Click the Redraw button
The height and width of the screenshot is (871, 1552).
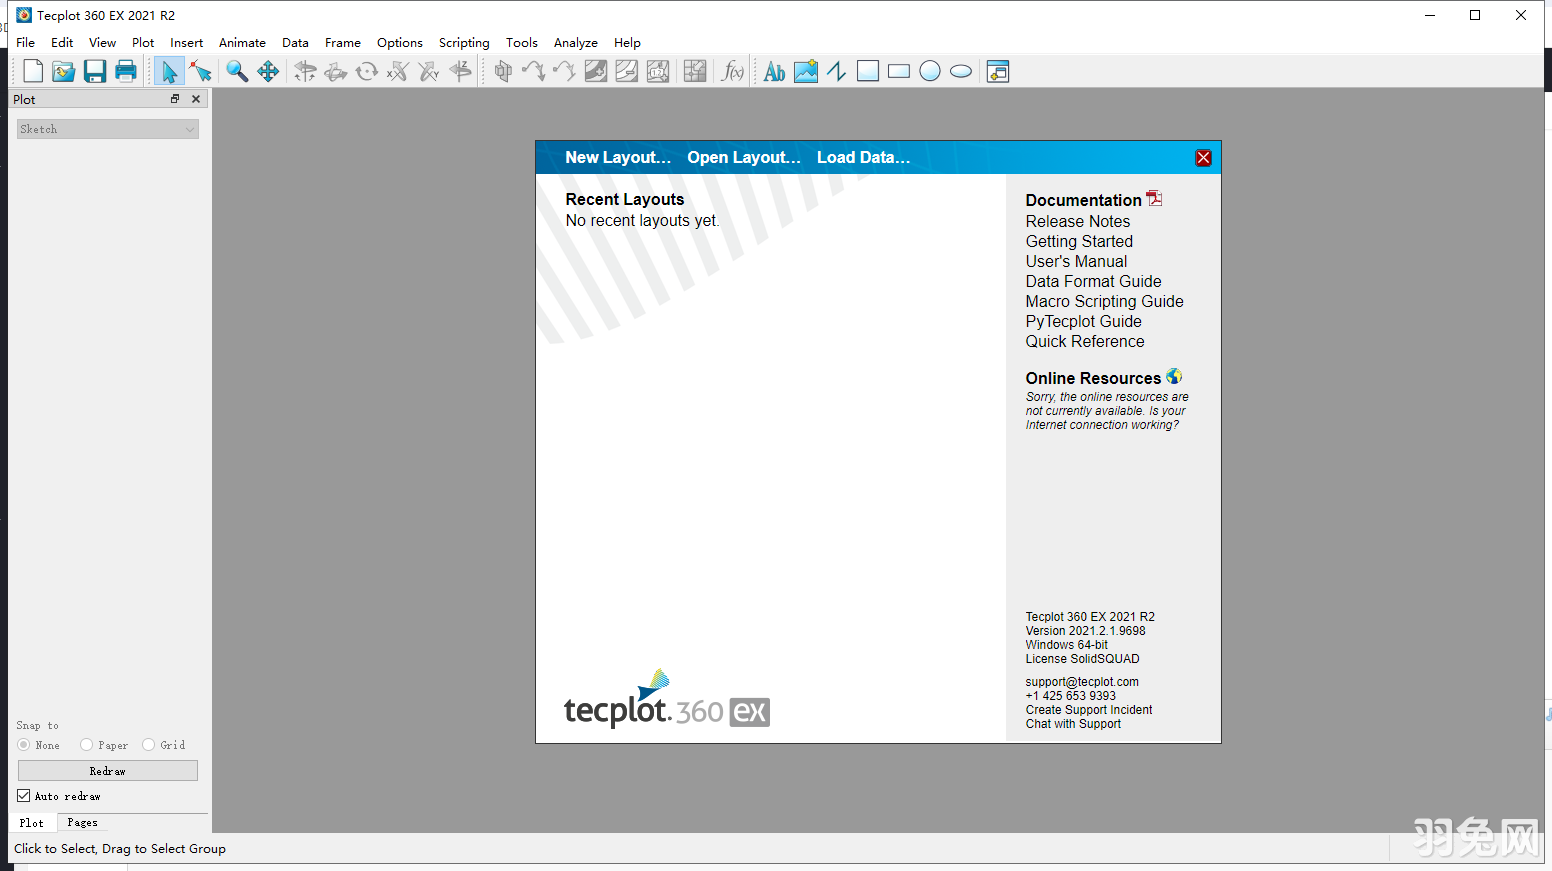(107, 770)
